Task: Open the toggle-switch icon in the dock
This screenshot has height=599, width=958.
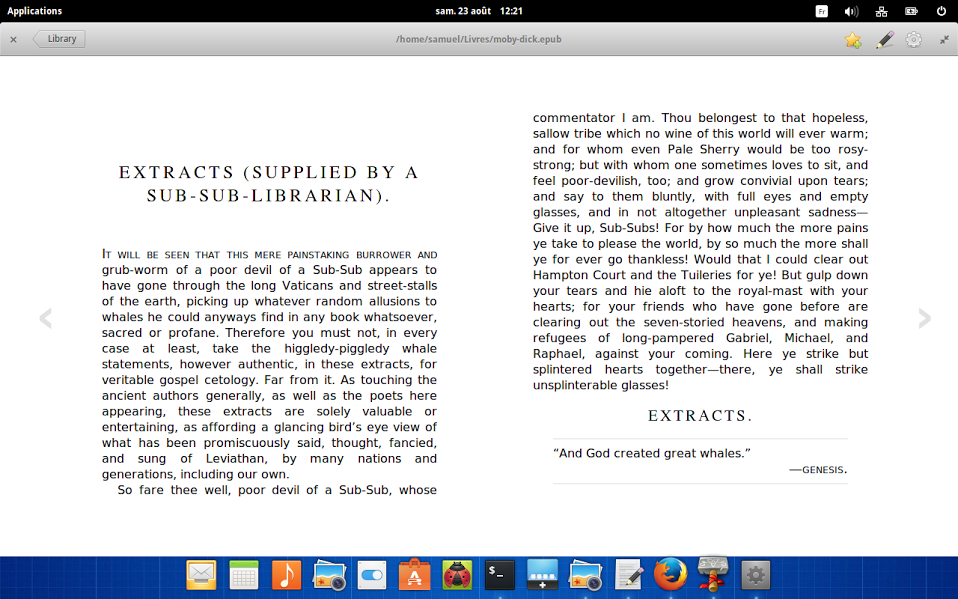Action: 372,575
